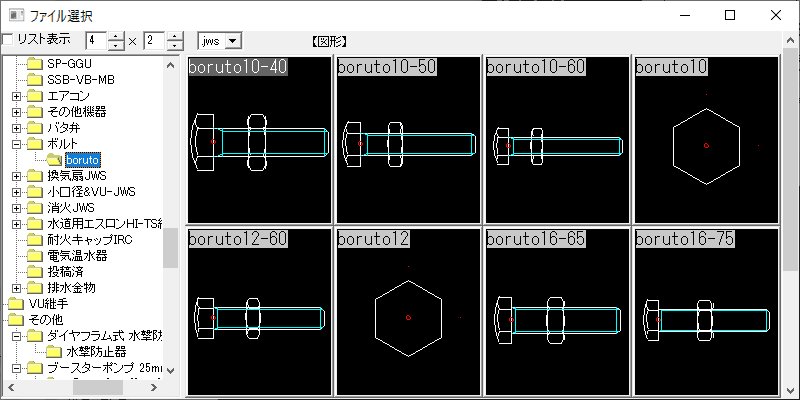
Task: Select the ブースターポンプ 25mm folder label
Action: click(x=105, y=368)
